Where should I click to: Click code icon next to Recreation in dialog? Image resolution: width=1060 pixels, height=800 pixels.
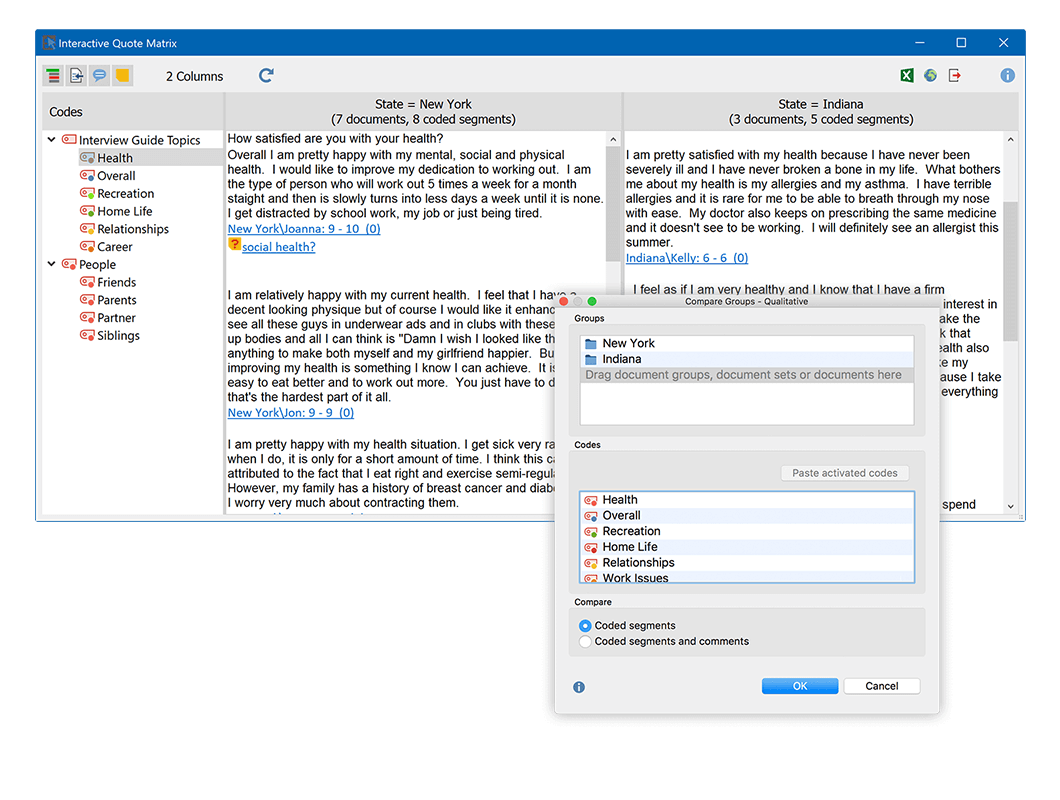pos(591,532)
